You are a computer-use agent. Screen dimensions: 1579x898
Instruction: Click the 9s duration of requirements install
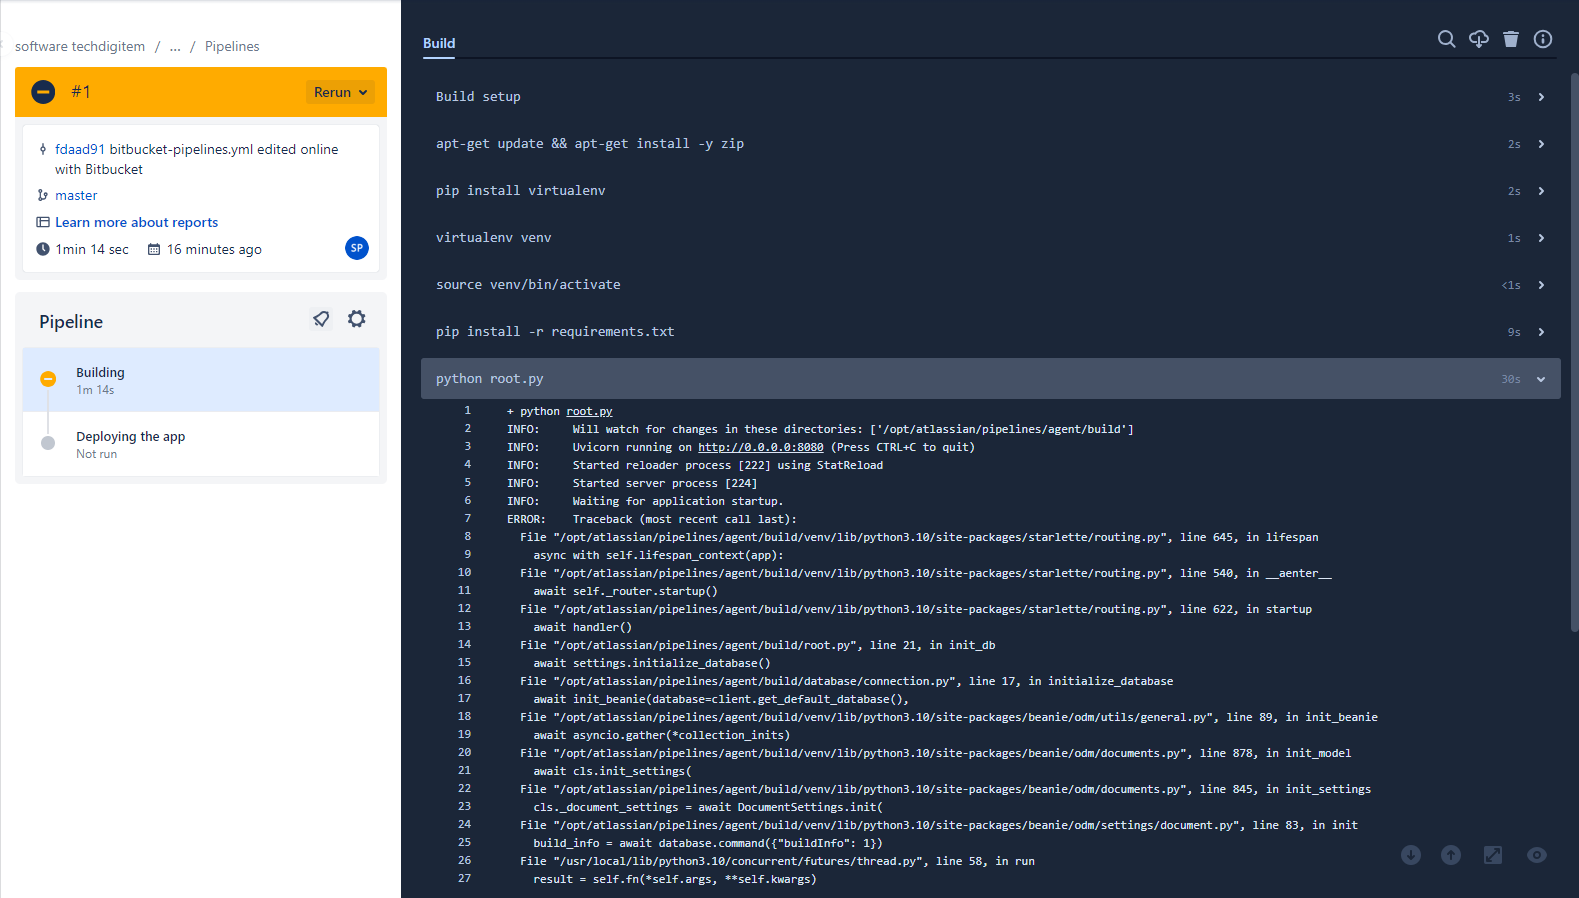1514,332
